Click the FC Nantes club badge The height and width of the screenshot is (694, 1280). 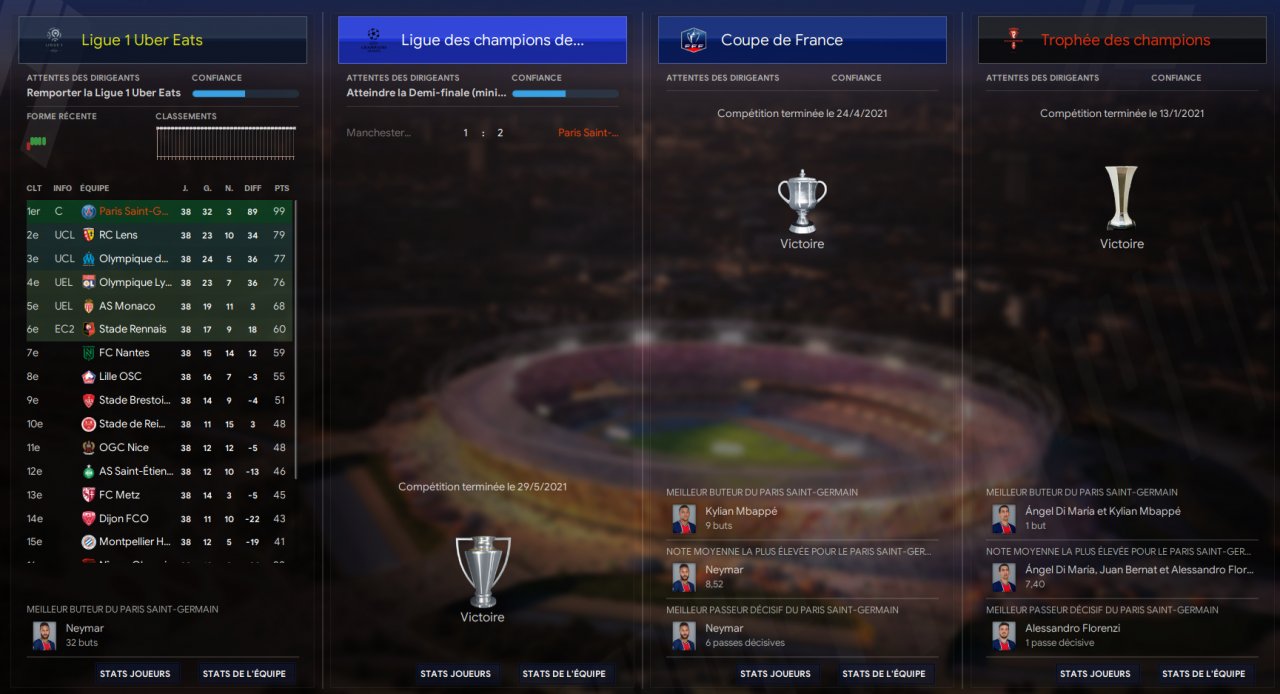pos(88,353)
